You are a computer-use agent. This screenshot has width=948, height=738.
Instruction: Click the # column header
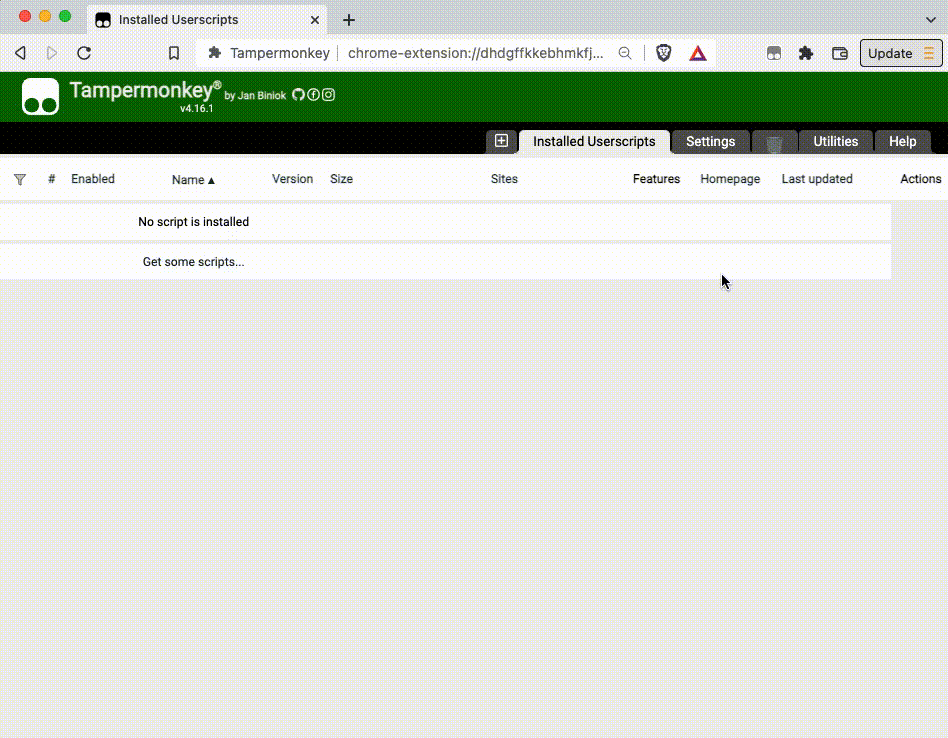click(51, 179)
